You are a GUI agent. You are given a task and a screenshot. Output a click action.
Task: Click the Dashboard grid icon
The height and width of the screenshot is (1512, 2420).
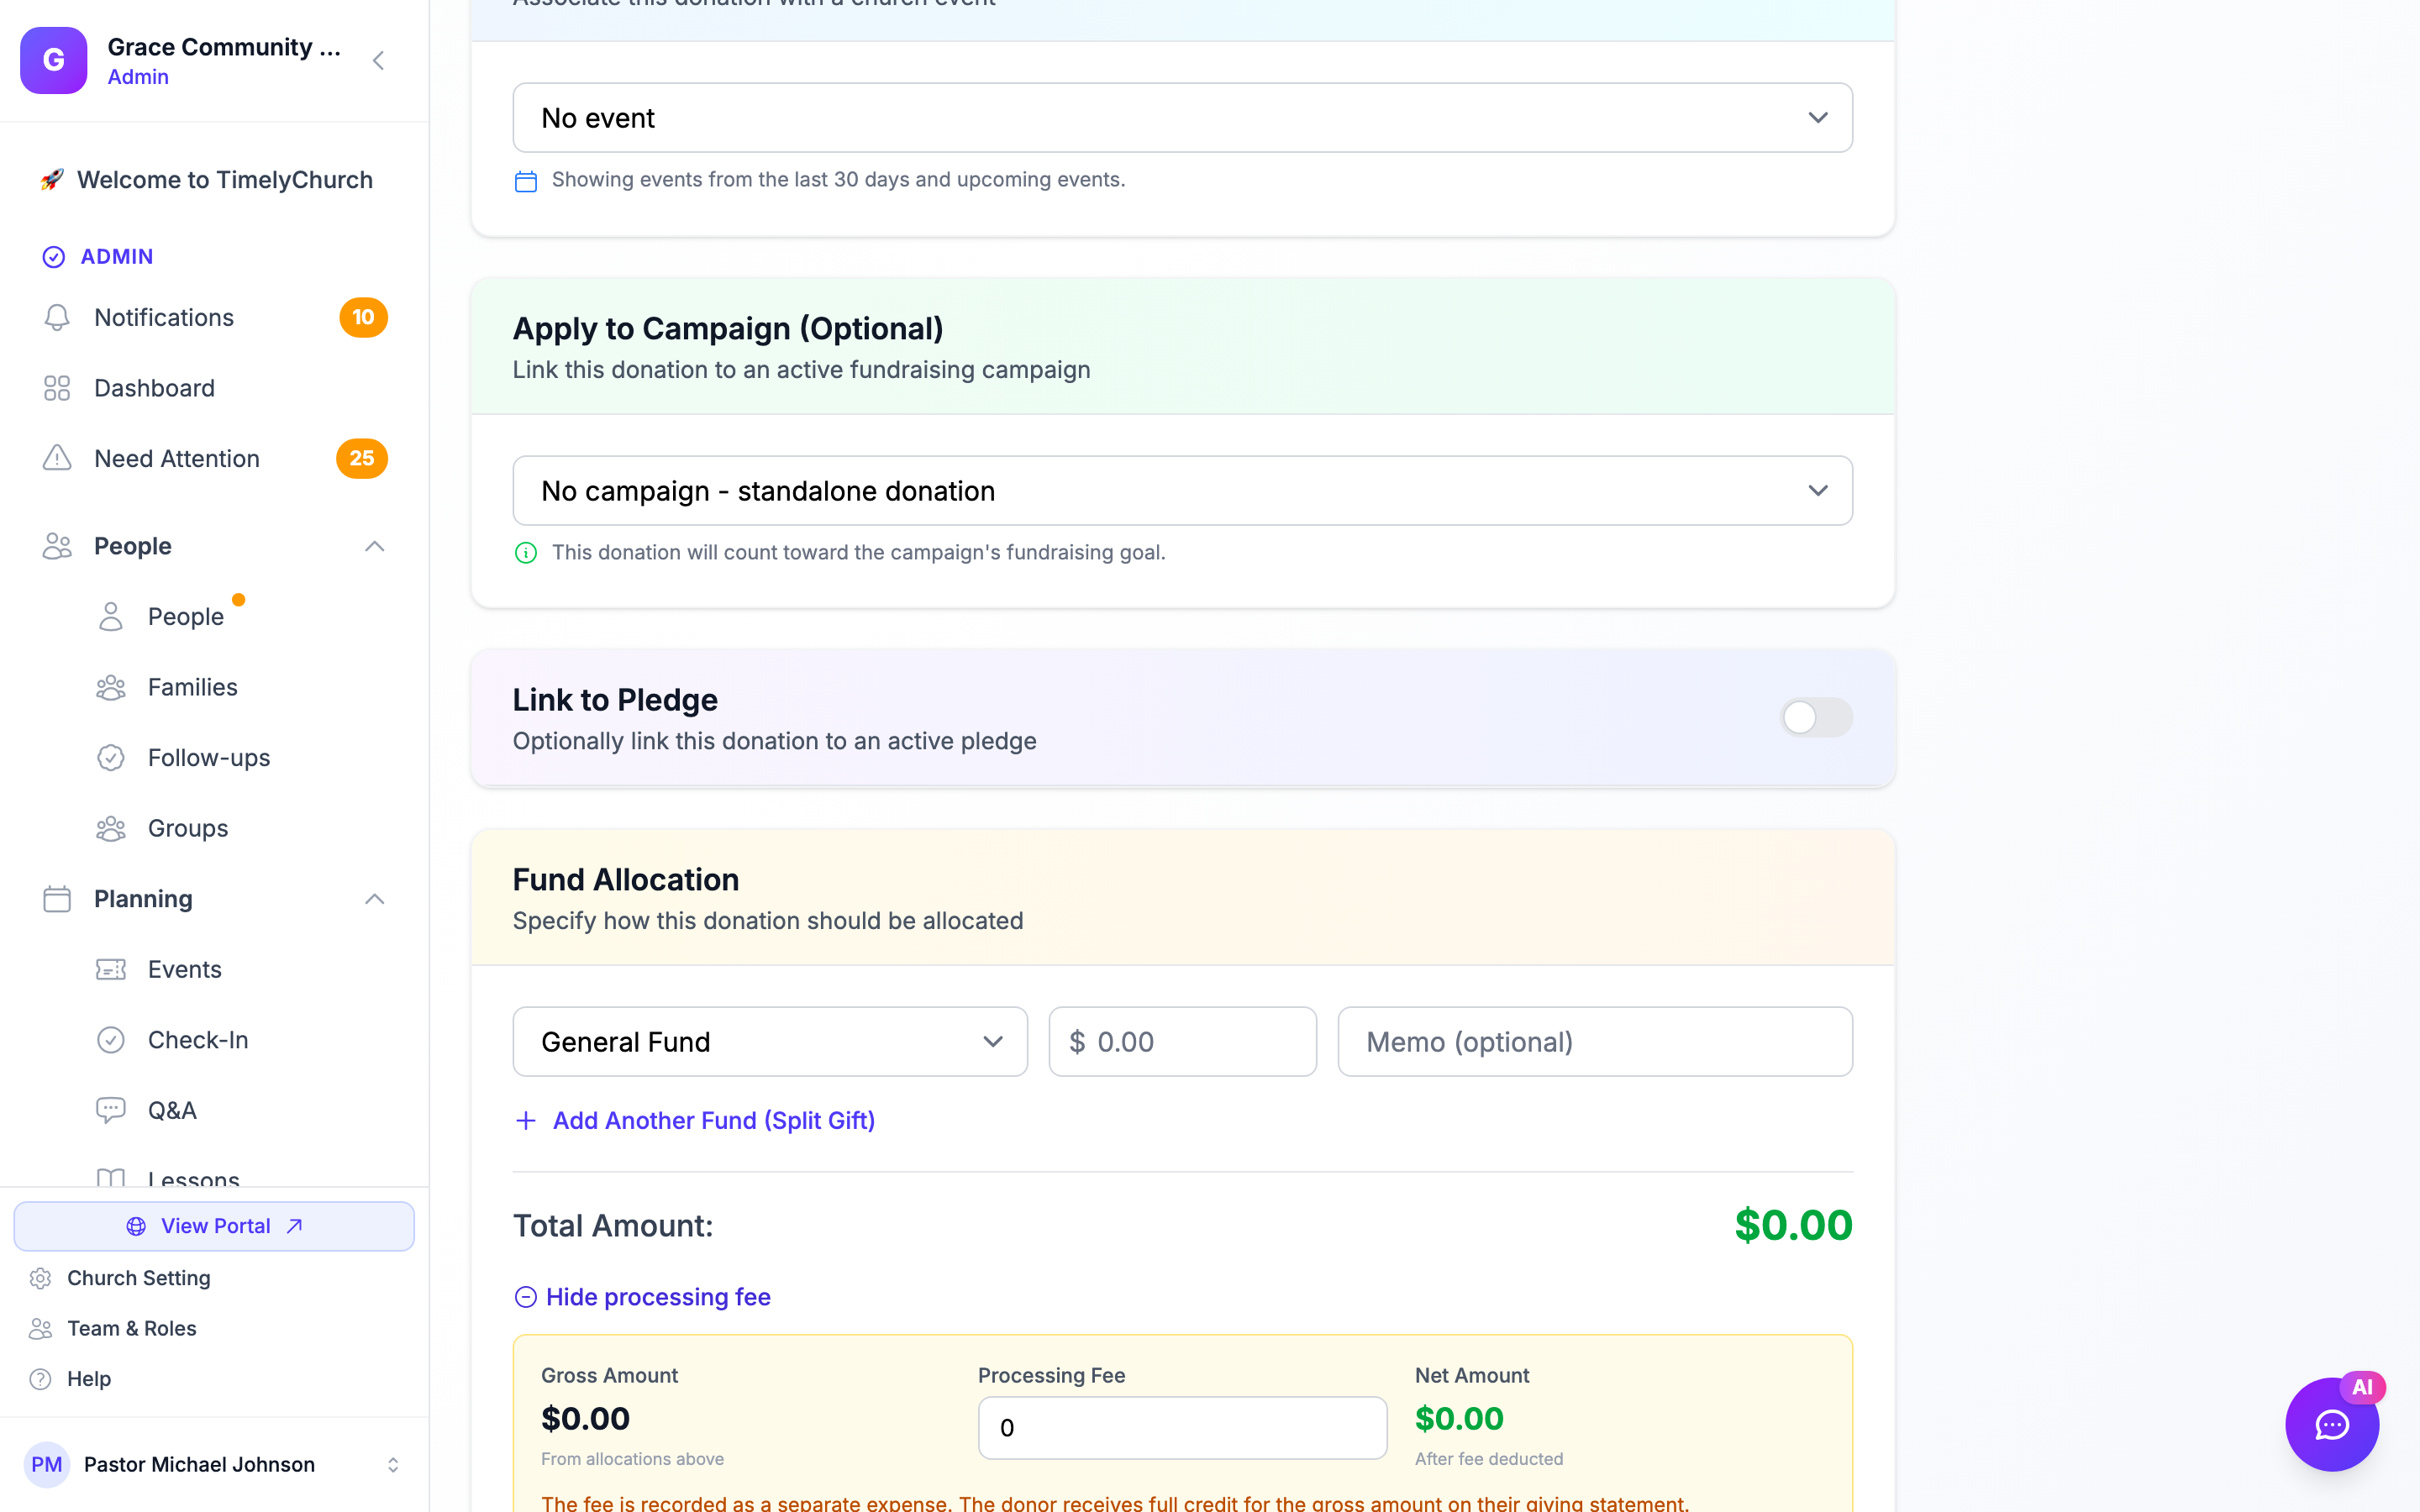57,388
